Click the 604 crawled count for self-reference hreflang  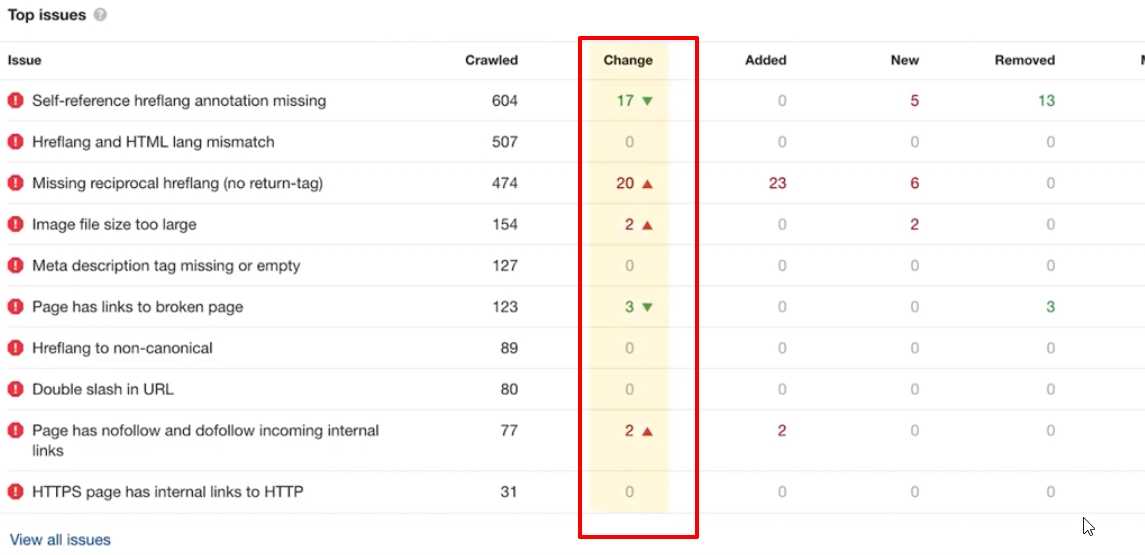[504, 100]
